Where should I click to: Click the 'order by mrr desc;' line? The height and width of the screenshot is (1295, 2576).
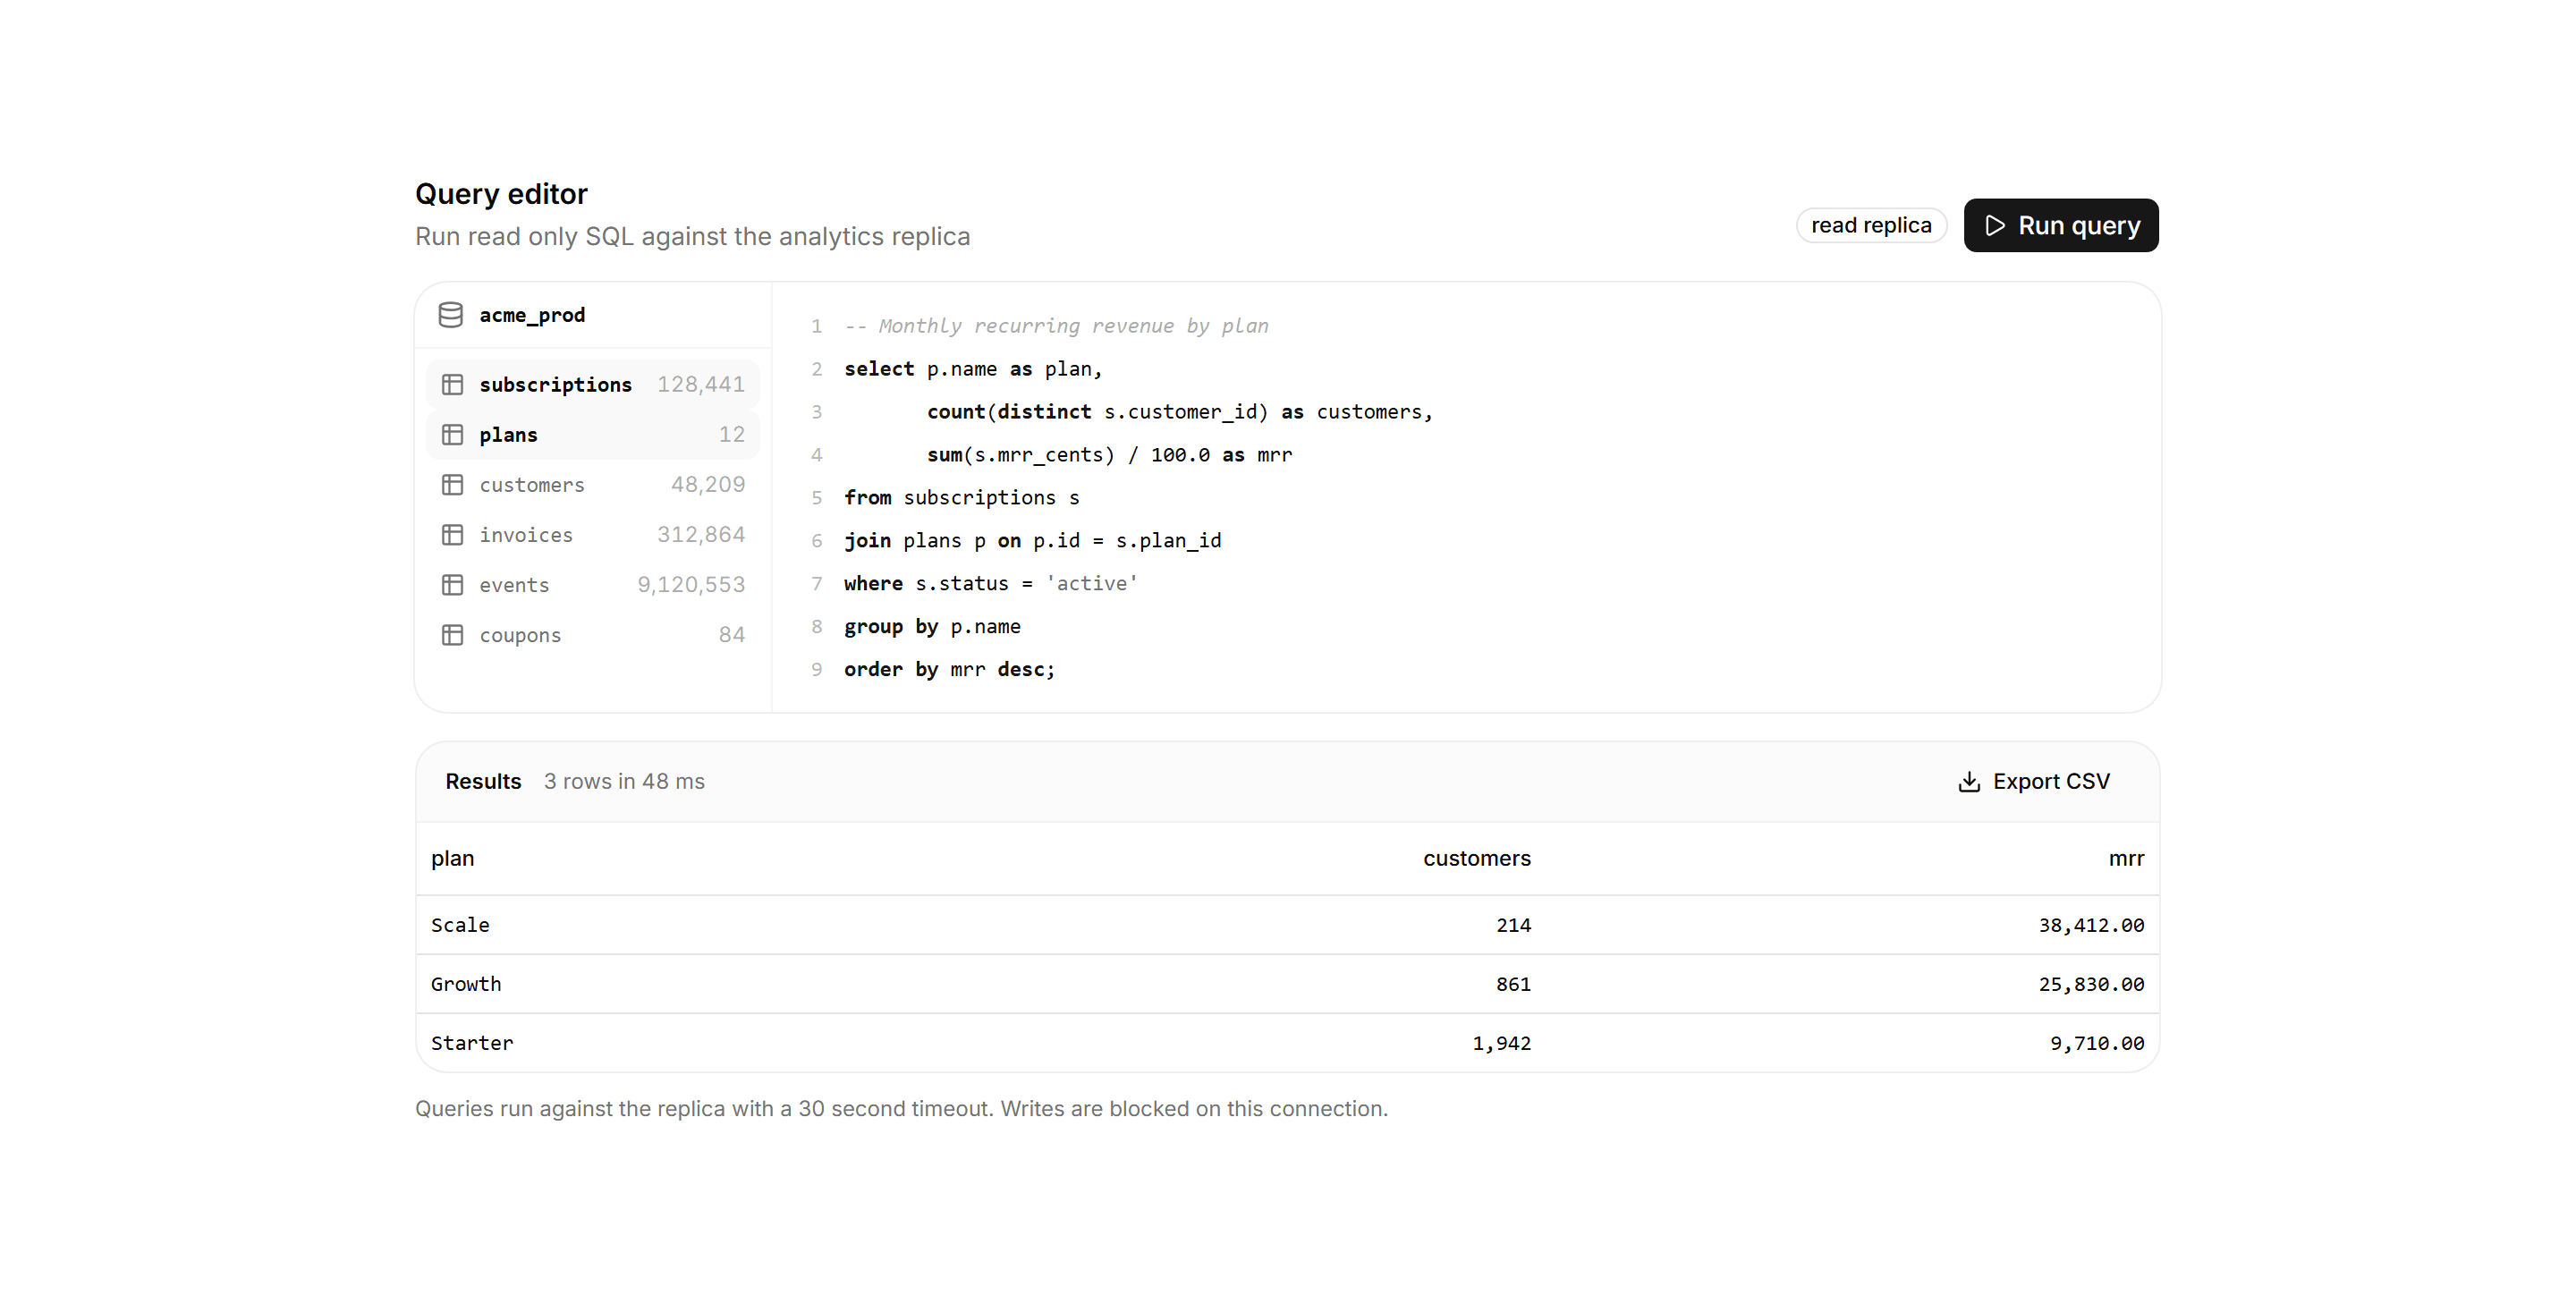[x=949, y=670]
